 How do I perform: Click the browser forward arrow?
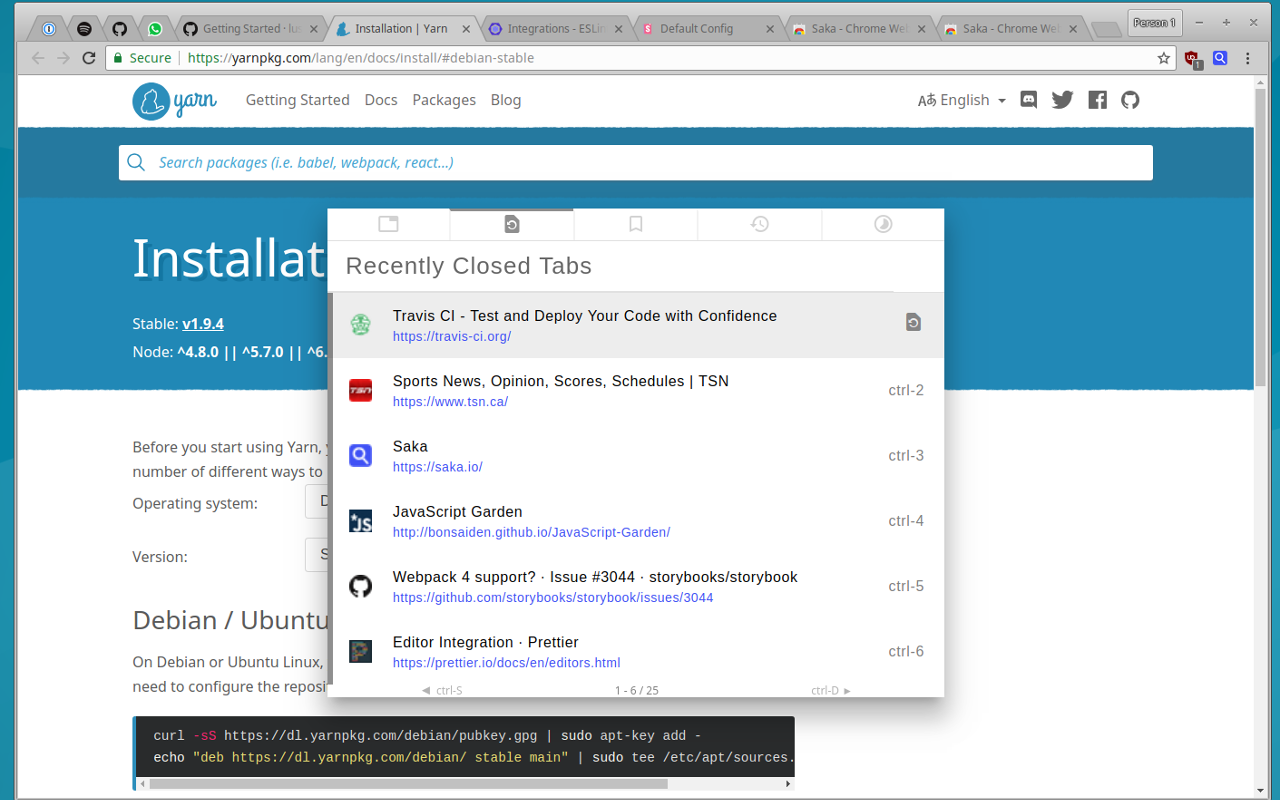coord(63,58)
